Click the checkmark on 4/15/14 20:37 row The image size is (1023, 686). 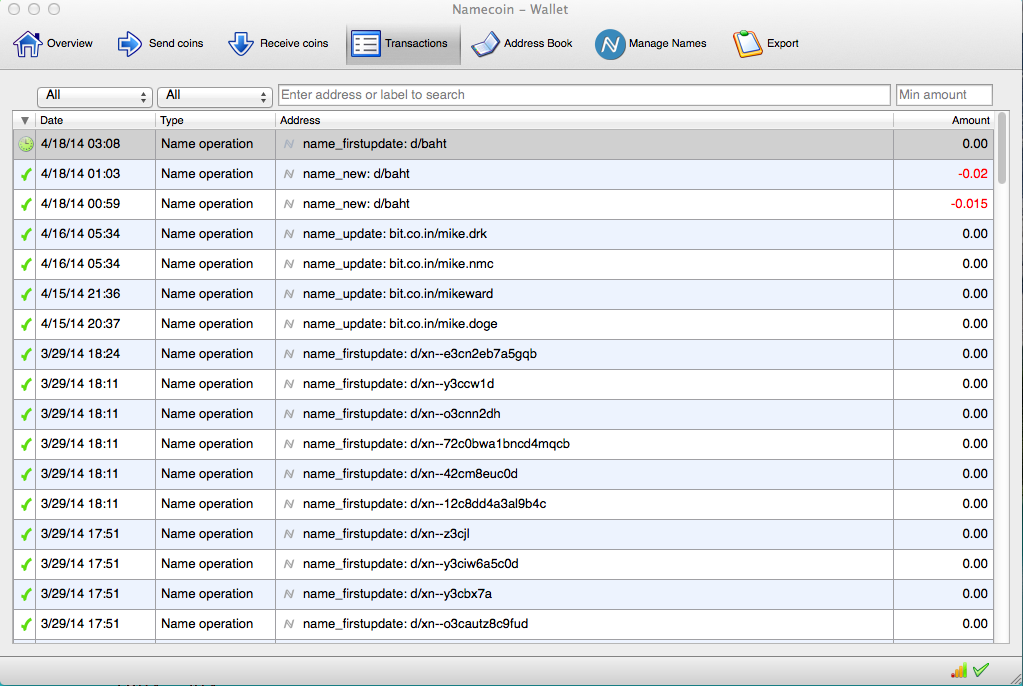(x=25, y=324)
